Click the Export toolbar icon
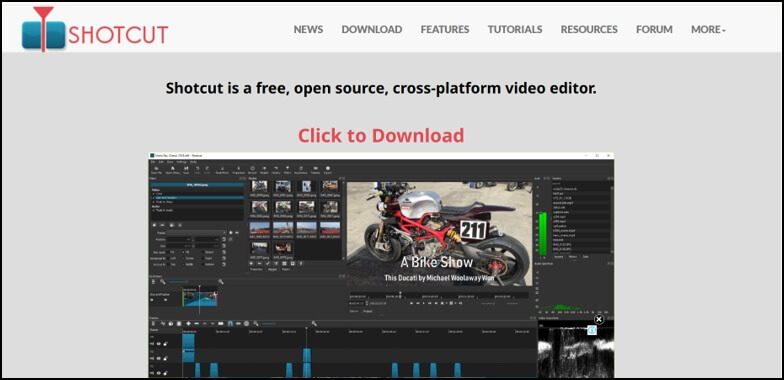Screen dimensions: 784x380 (x=328, y=168)
